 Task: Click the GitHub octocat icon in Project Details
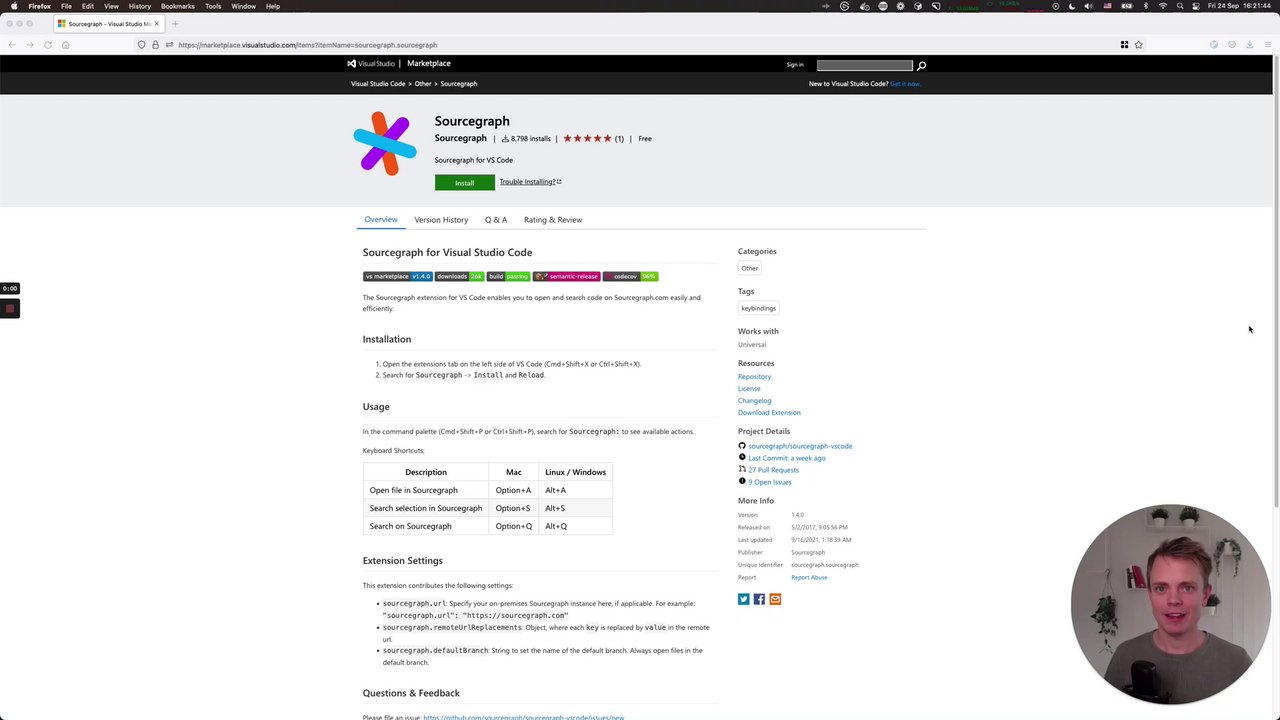[x=742, y=446]
